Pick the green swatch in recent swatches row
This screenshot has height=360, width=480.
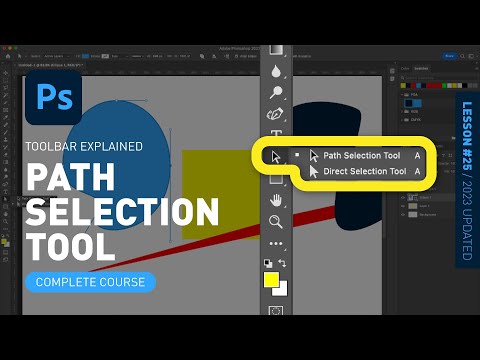coord(444,86)
